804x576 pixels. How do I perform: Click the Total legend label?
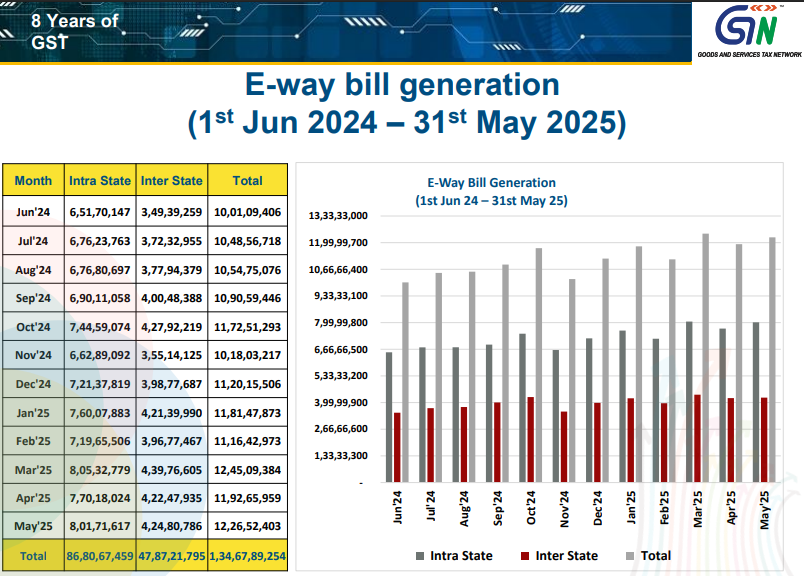tap(656, 556)
